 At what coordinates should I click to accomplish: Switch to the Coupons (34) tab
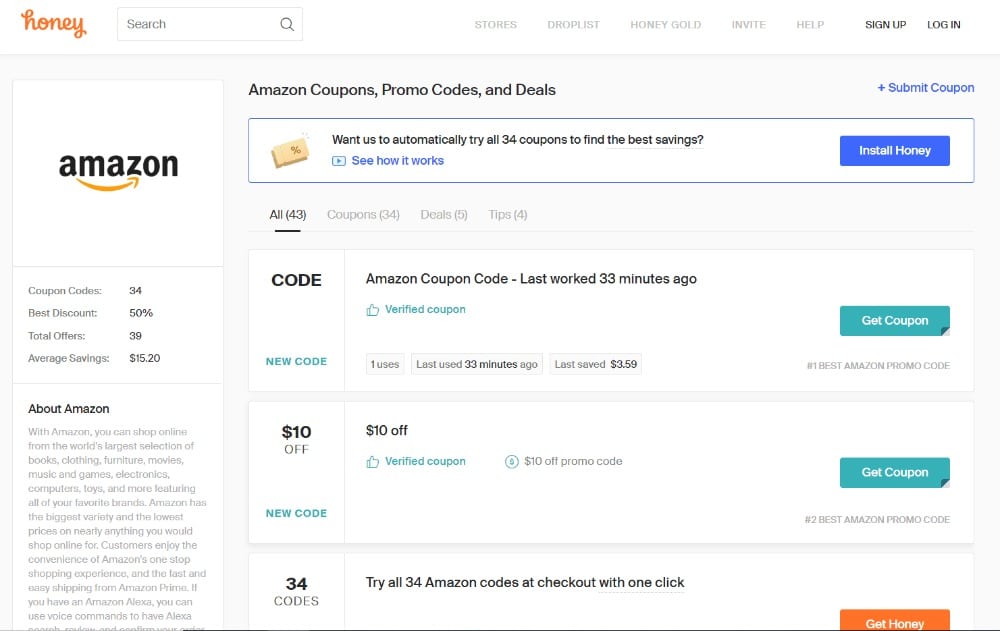pos(363,215)
